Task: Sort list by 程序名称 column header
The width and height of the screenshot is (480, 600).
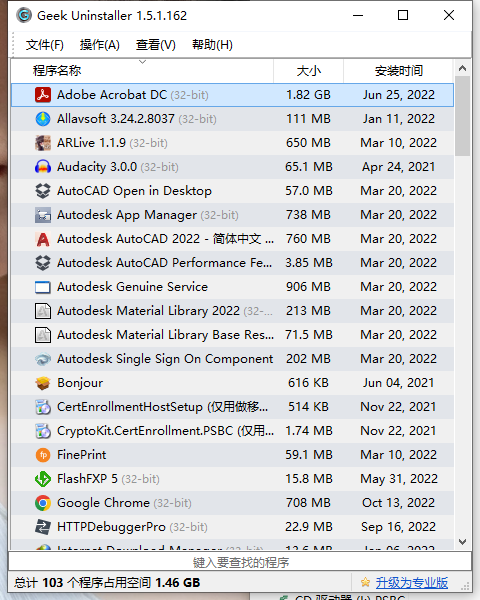Action: tap(142, 71)
